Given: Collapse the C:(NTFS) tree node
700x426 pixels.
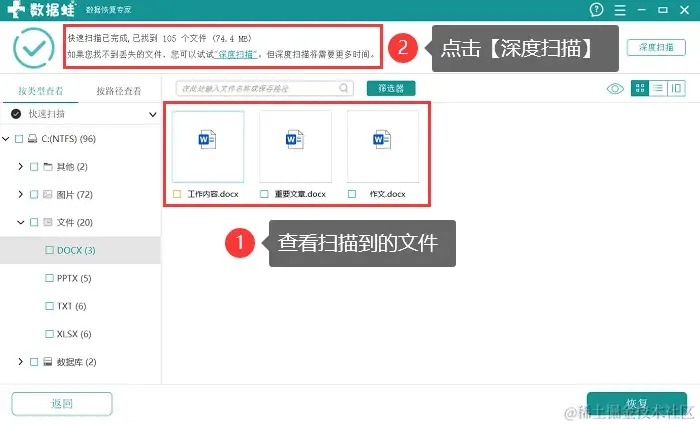Looking at the screenshot, I should click(6, 139).
